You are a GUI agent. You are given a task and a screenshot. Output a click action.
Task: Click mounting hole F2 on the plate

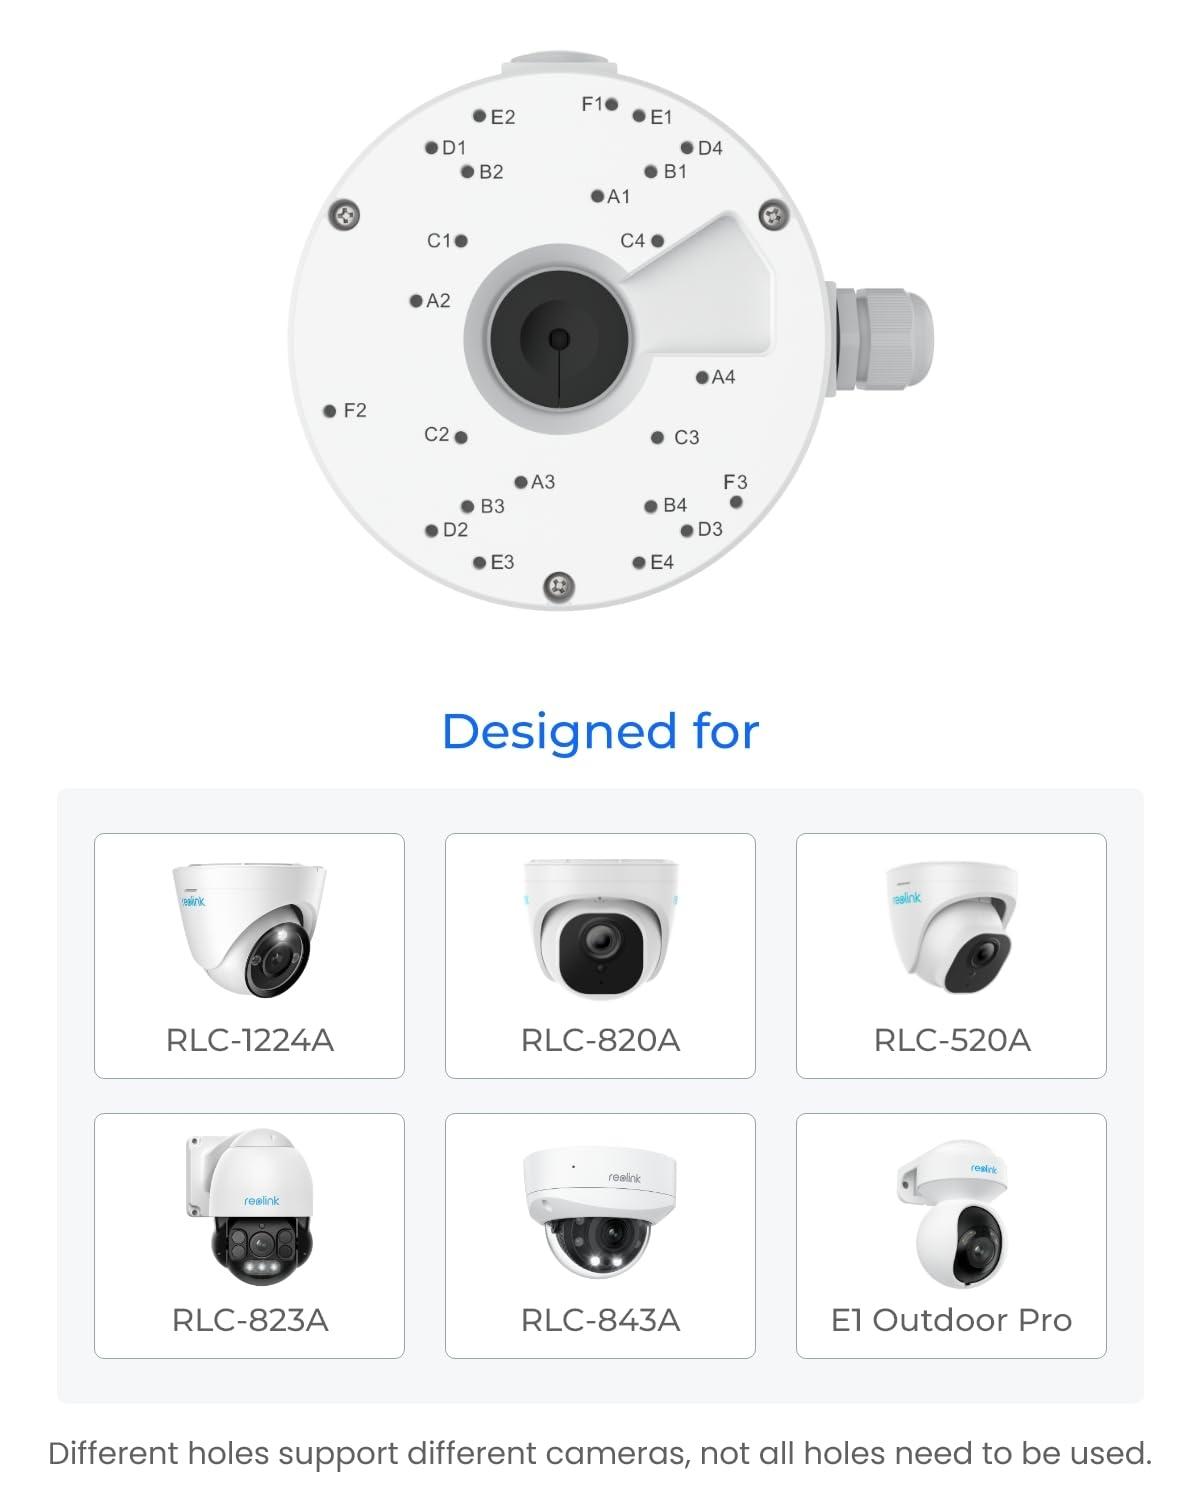click(330, 411)
